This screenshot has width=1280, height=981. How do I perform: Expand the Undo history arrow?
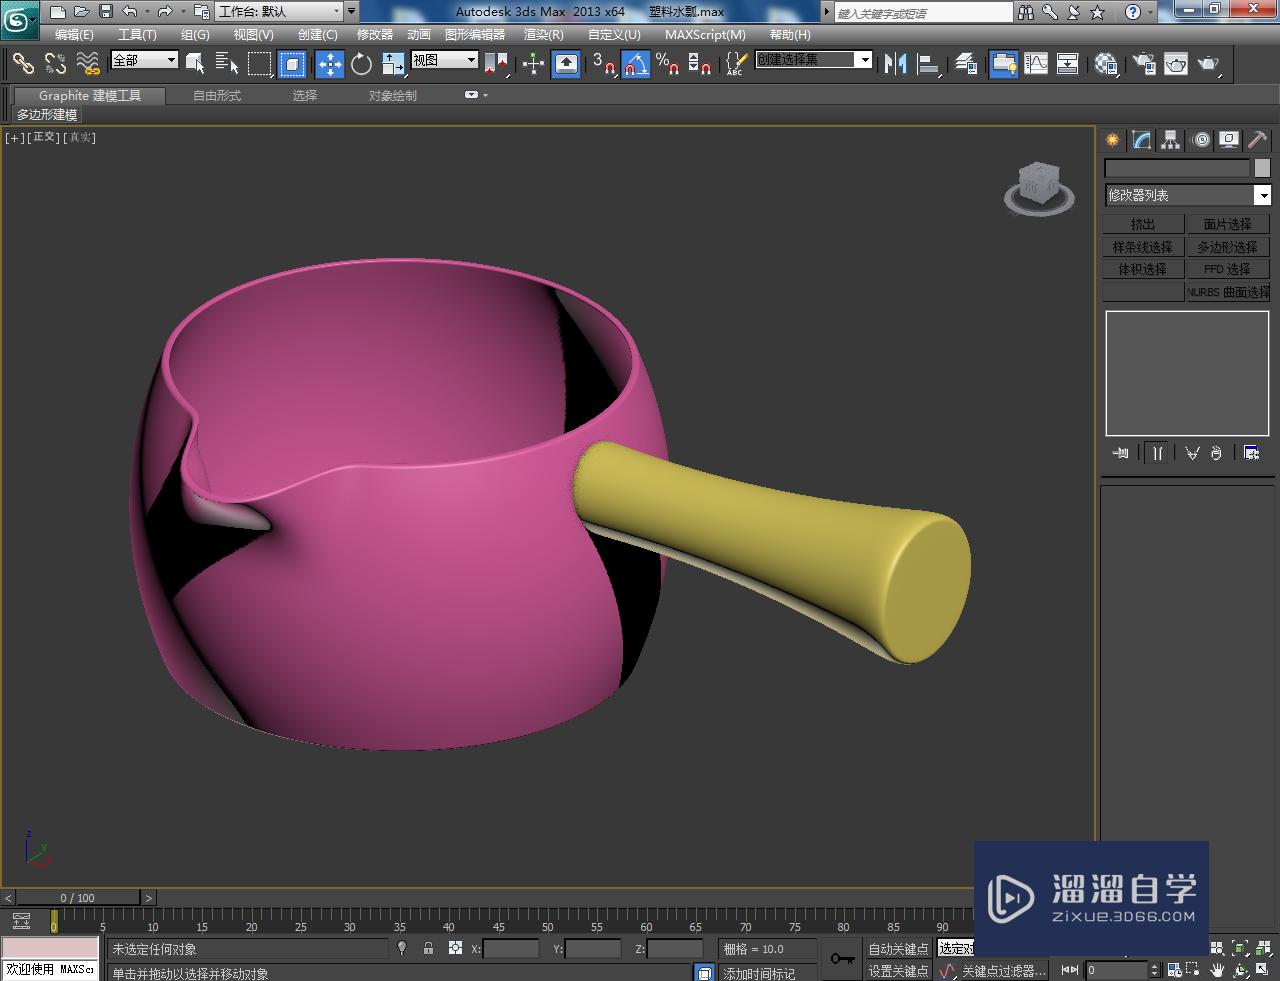click(x=148, y=12)
